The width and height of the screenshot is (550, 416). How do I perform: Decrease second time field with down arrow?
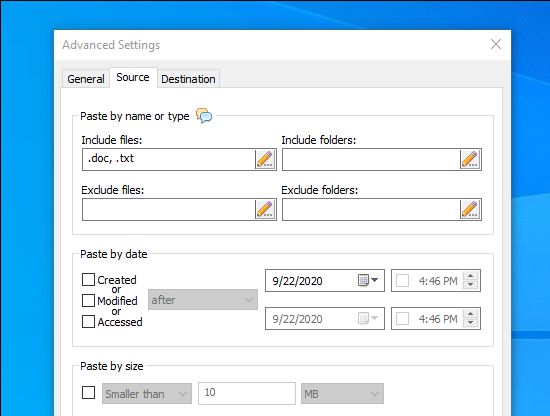pos(471,323)
